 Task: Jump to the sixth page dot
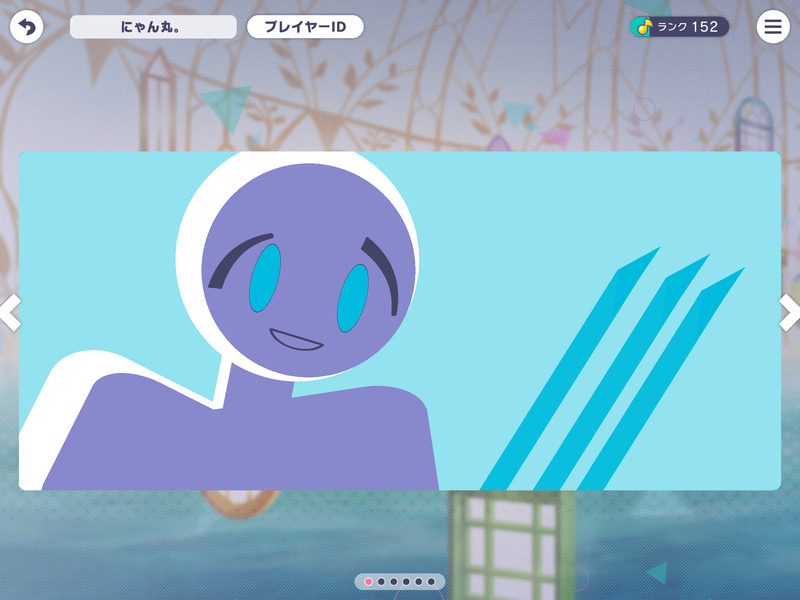(431, 582)
